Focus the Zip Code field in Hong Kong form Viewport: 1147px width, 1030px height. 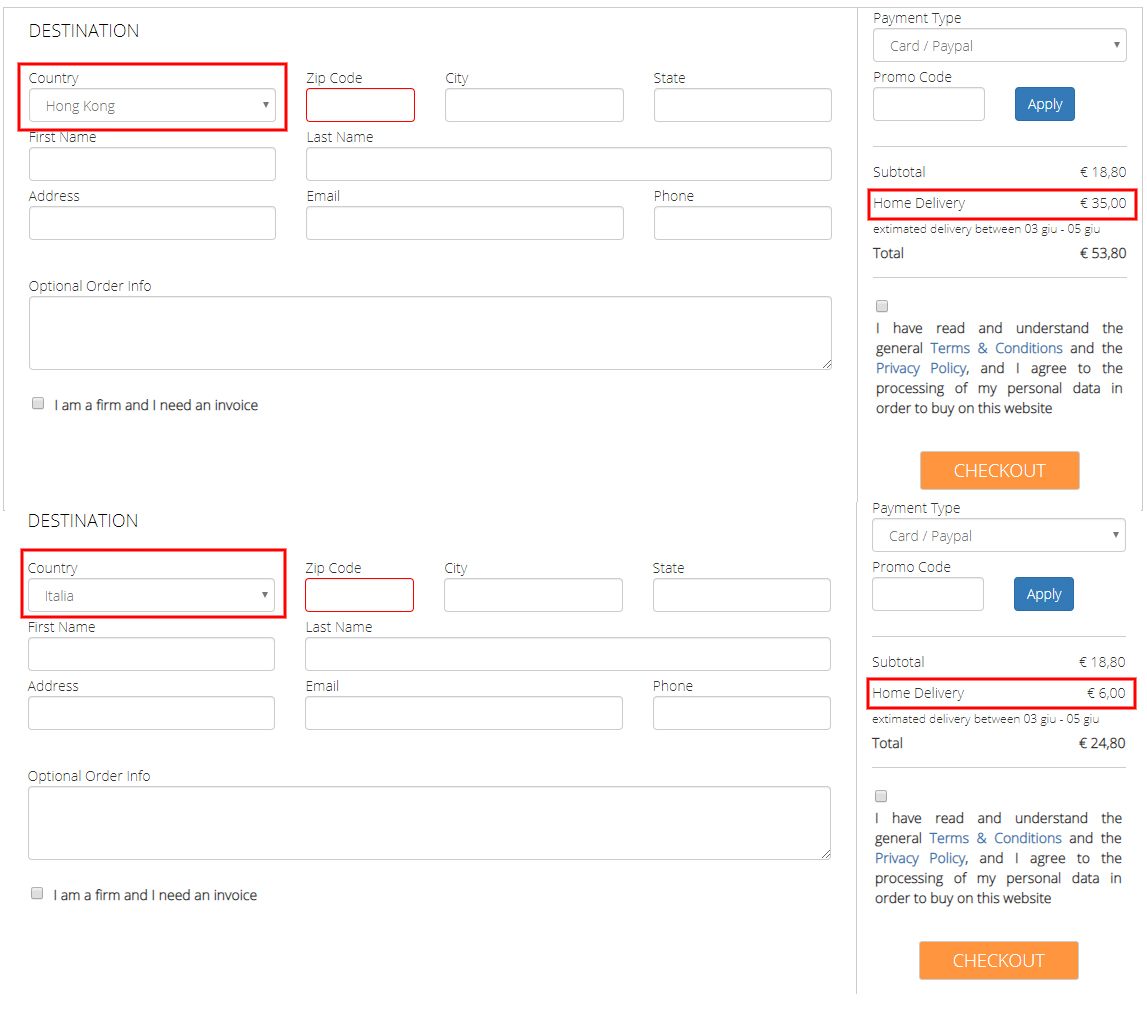point(360,105)
